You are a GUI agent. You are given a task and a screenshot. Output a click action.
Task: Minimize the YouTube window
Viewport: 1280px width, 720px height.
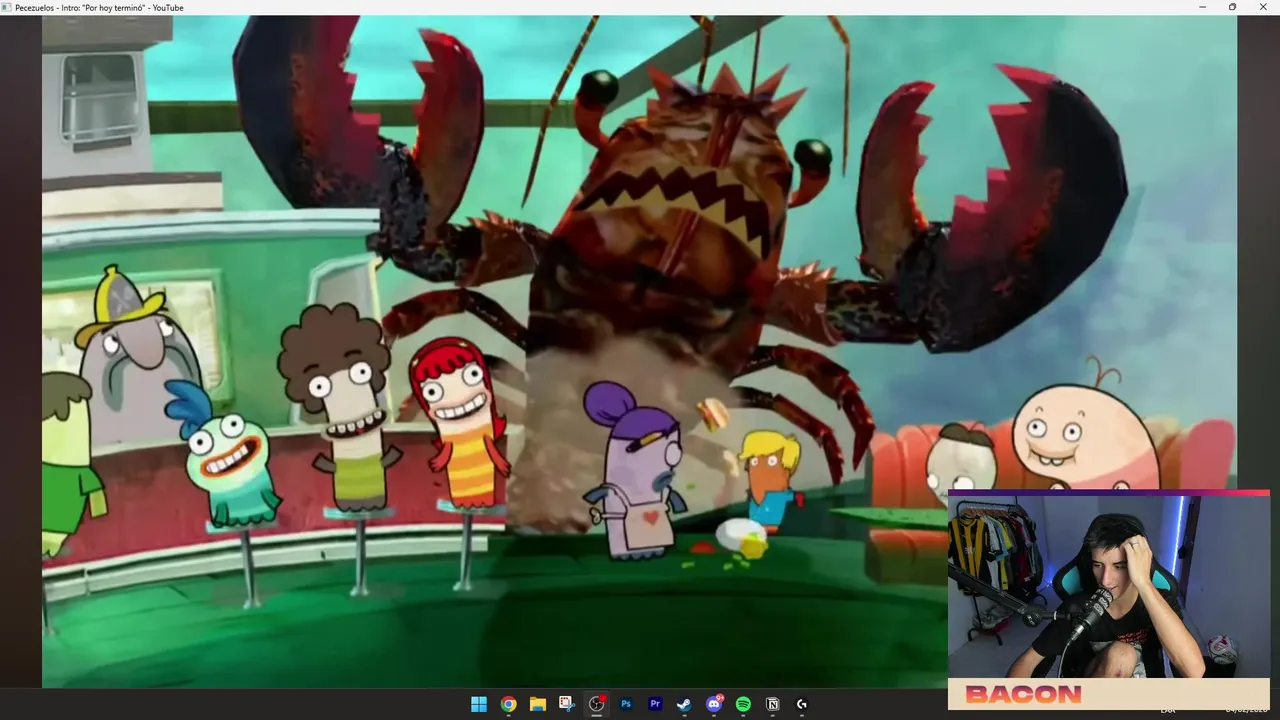point(1202,7)
